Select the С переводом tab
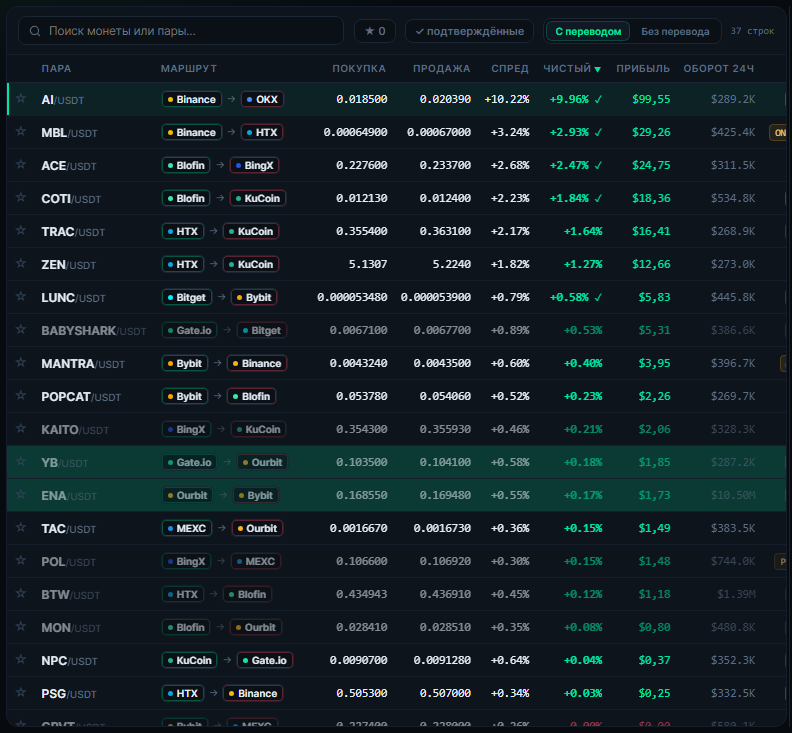This screenshot has height=733, width=792. click(588, 31)
